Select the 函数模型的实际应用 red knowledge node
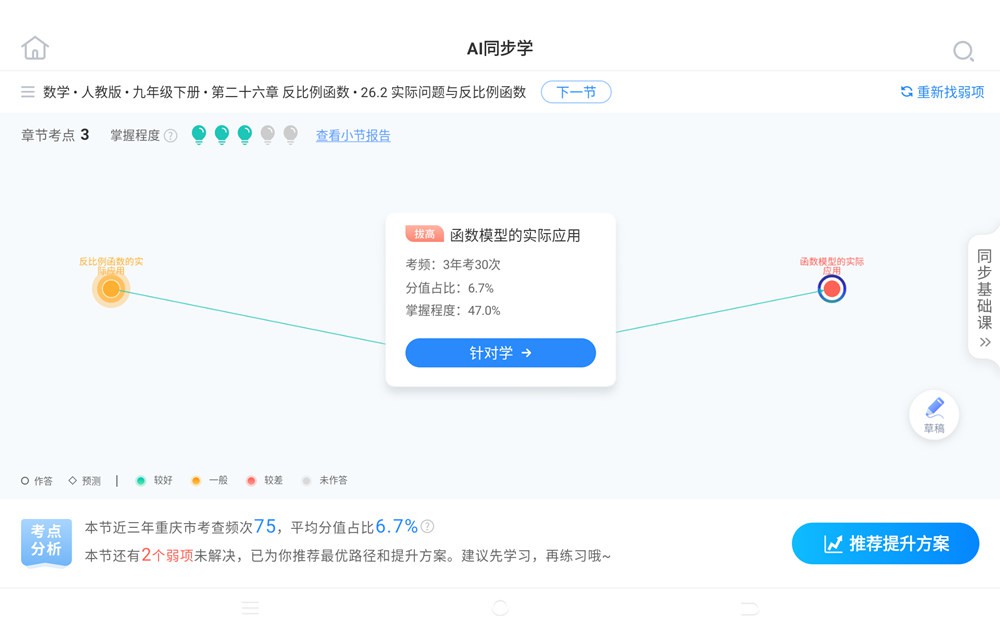The height and width of the screenshot is (625, 1000). (831, 288)
